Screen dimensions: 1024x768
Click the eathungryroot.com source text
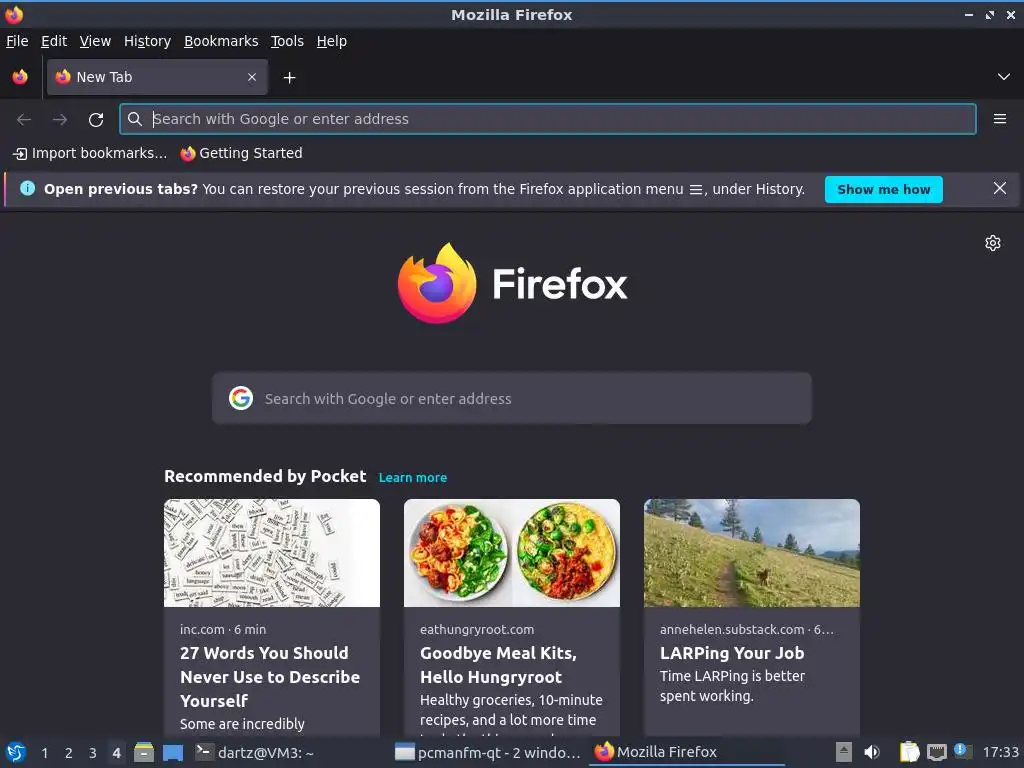(x=477, y=630)
